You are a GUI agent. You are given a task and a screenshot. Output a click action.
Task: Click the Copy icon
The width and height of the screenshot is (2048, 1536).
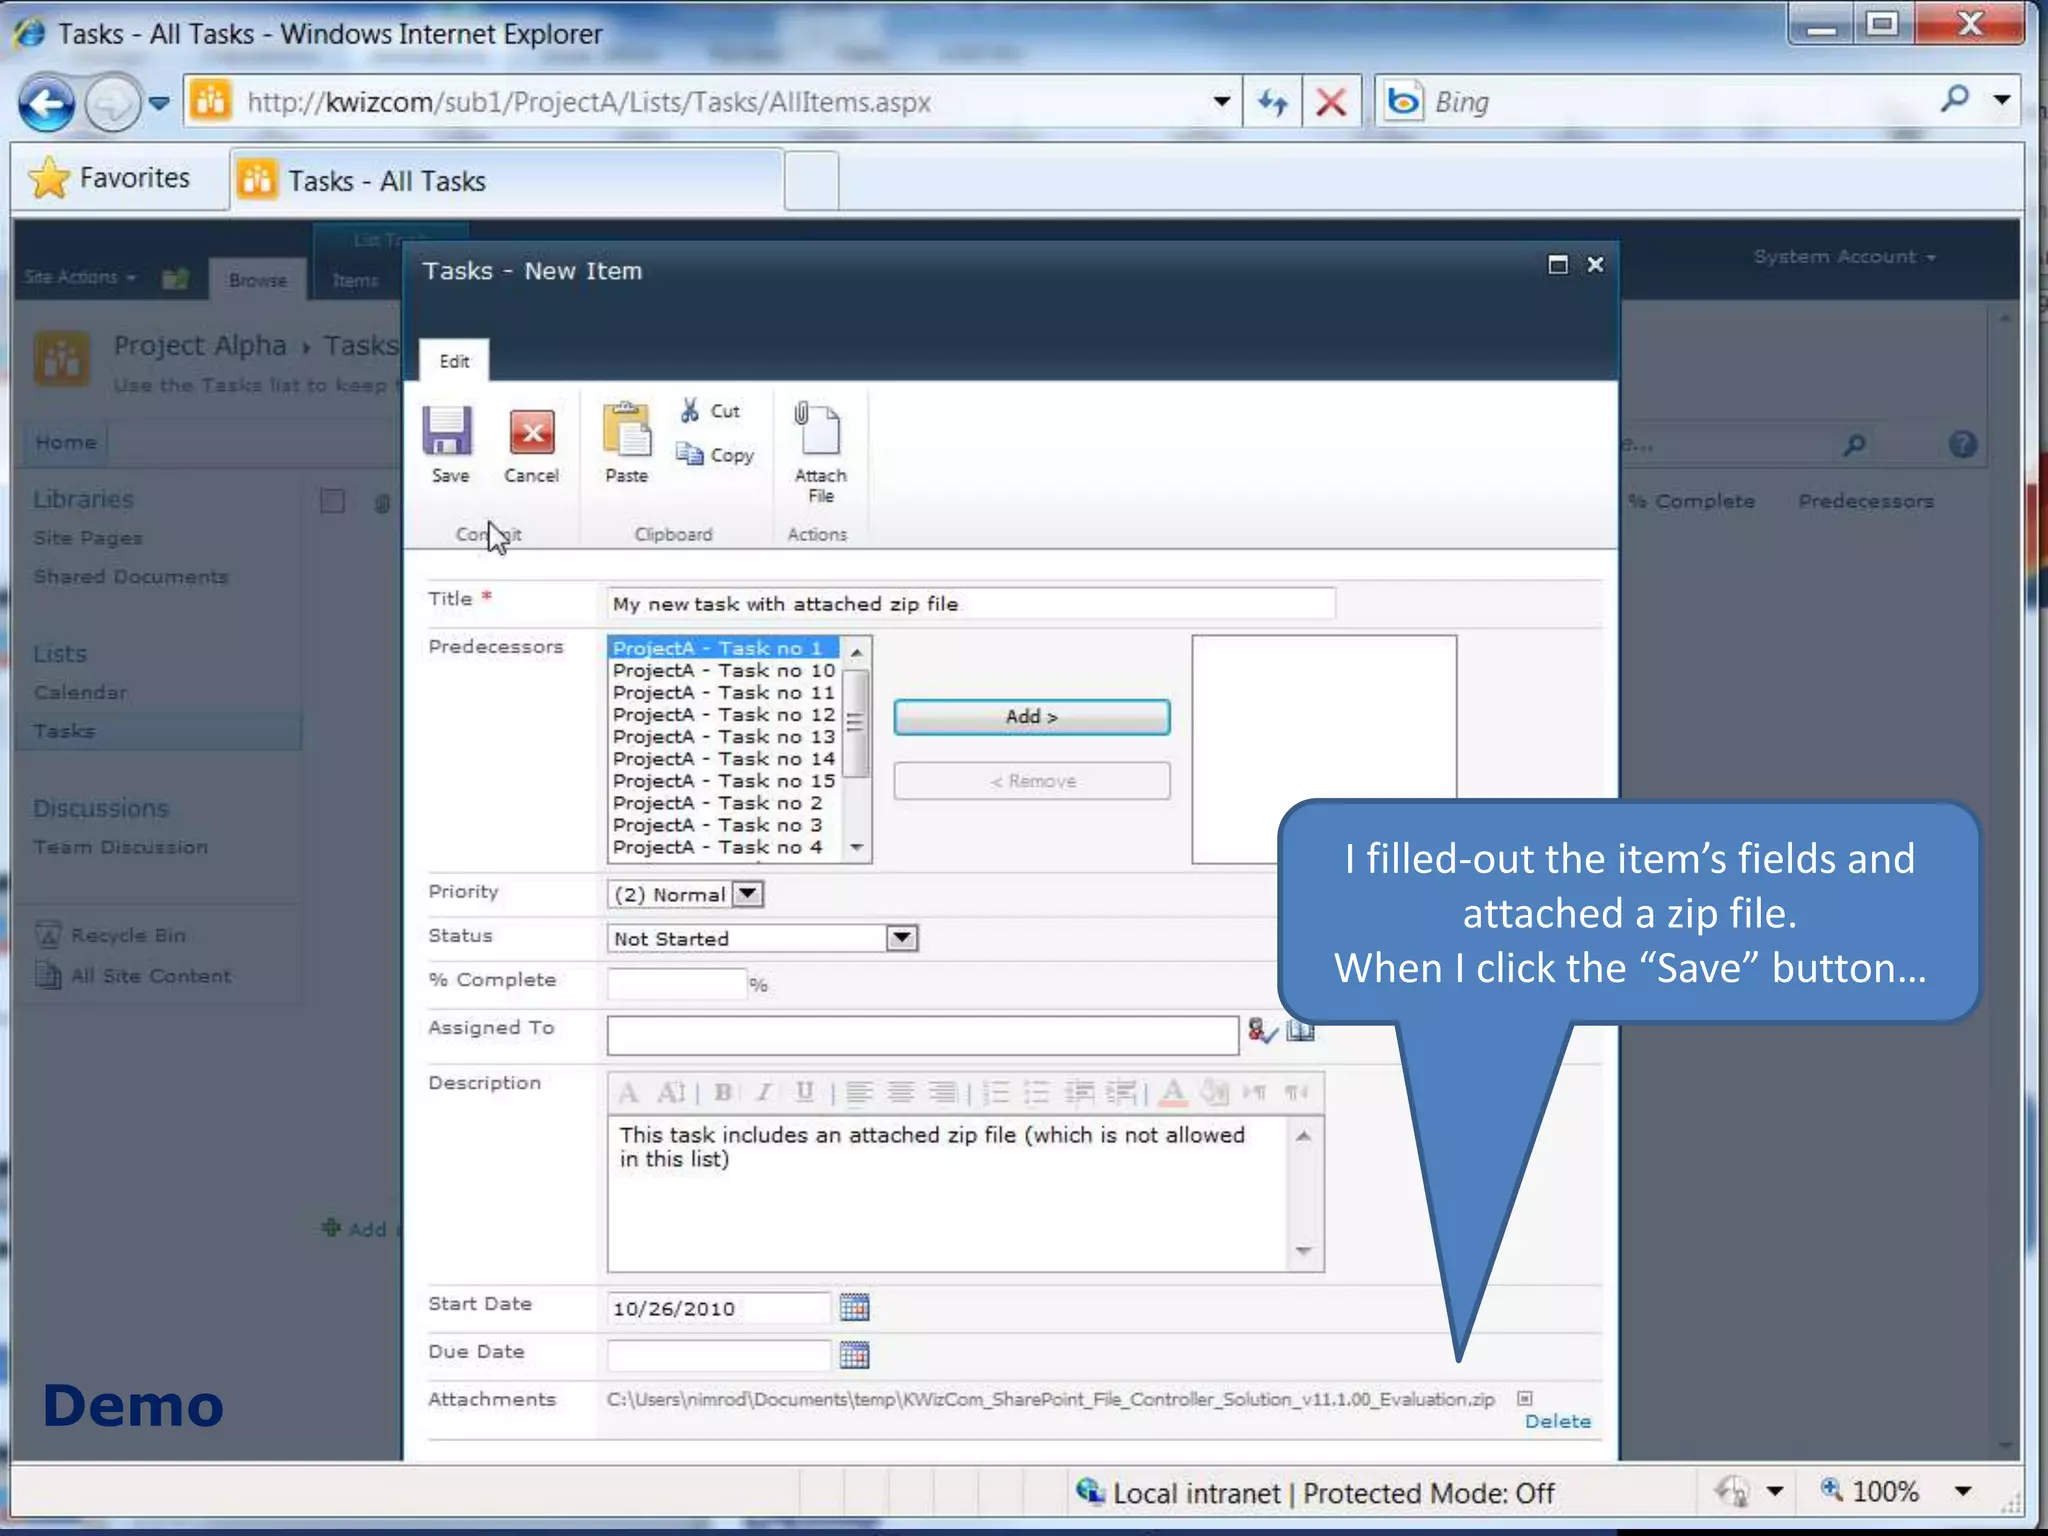click(690, 454)
